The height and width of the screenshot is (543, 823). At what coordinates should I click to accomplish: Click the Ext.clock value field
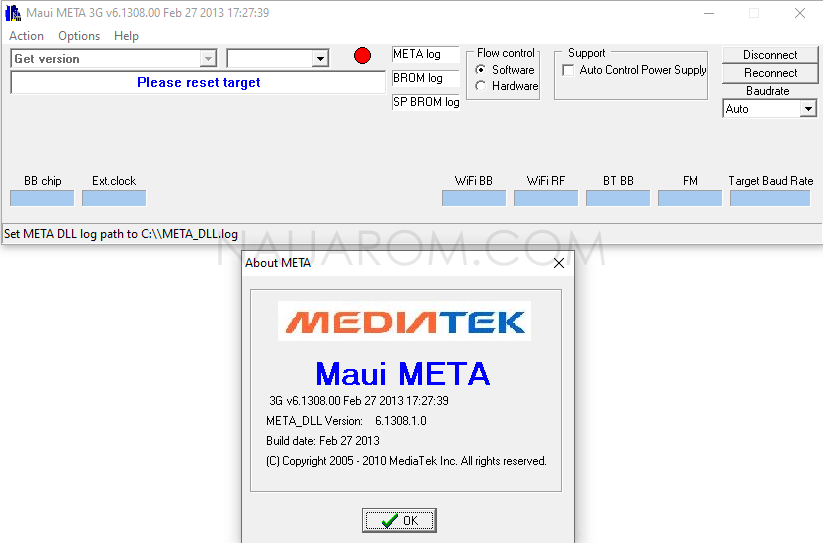tap(114, 198)
